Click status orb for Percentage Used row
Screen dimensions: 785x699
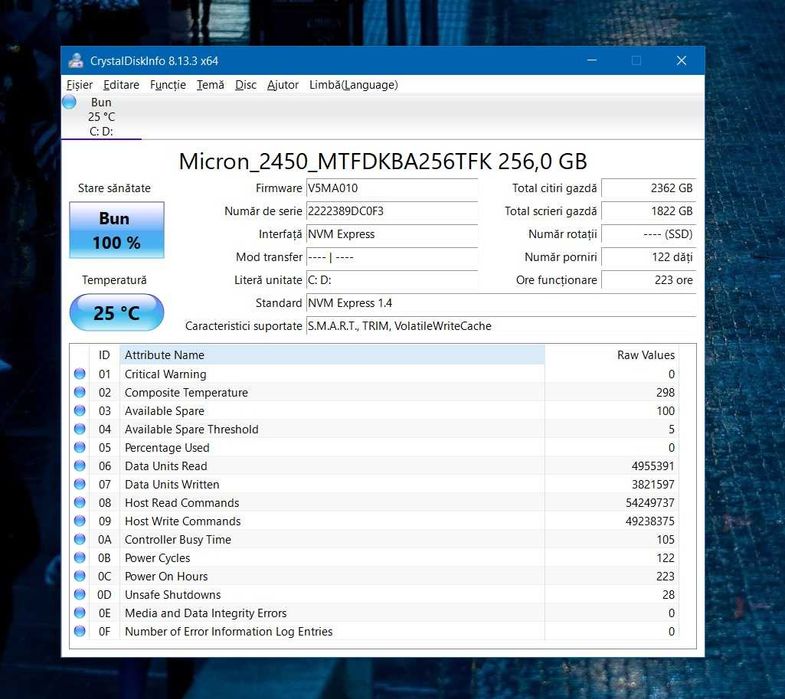click(x=80, y=447)
